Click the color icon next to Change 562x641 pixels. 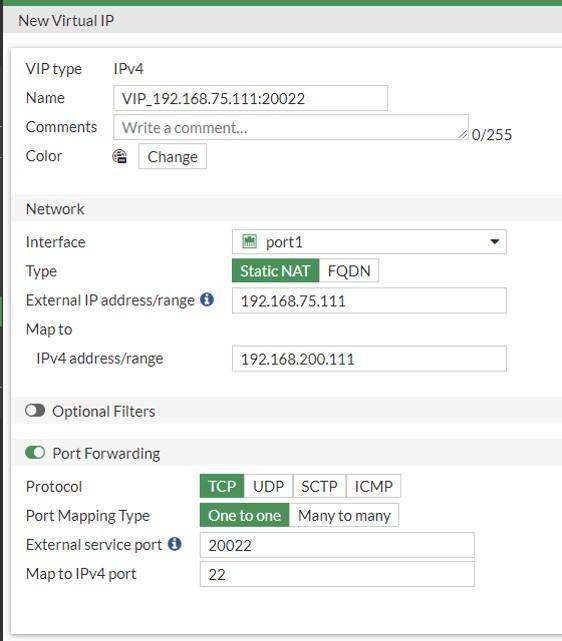[120, 156]
